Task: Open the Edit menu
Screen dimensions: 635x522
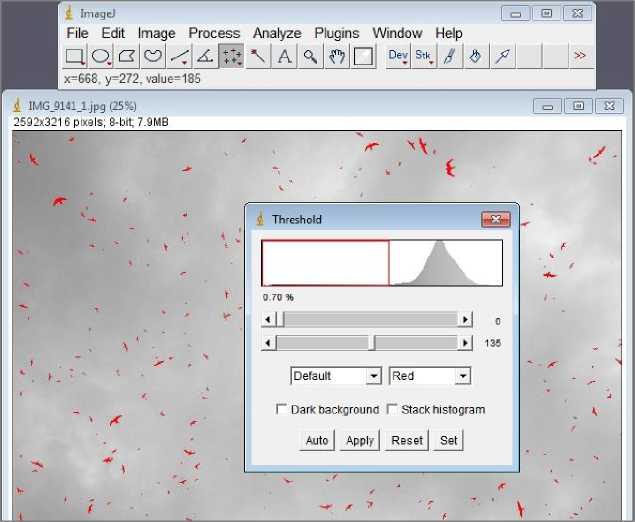Action: click(113, 33)
